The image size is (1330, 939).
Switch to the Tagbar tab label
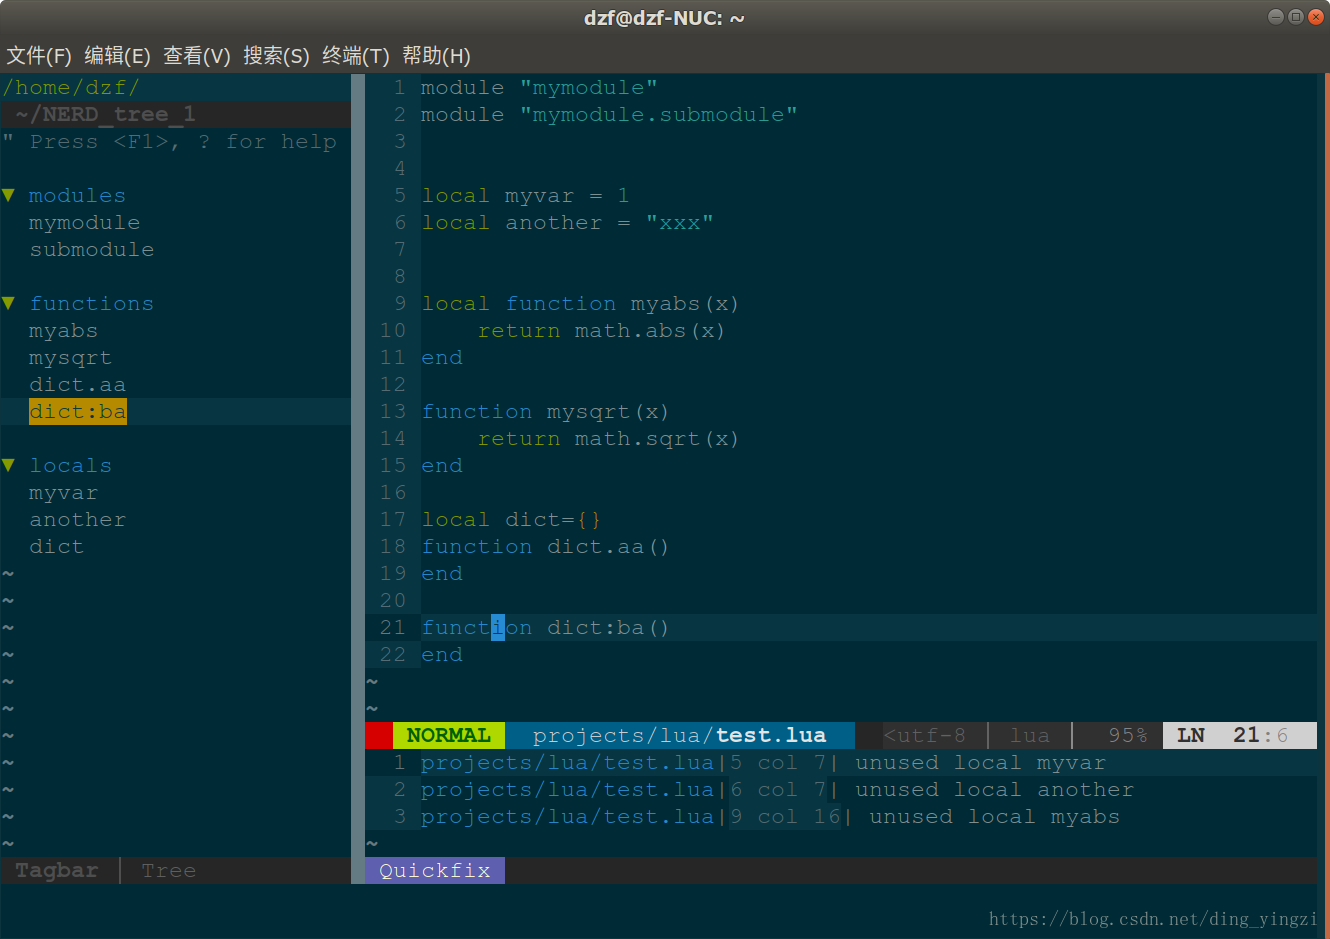tap(57, 871)
